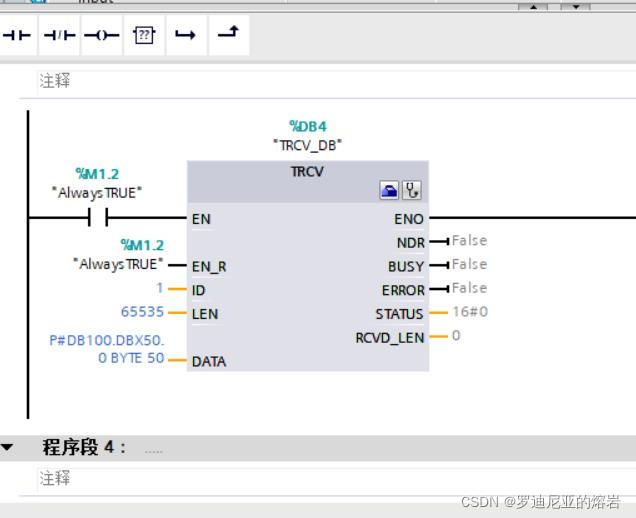Select the RCVD_LEN output pin label

(x=390, y=338)
